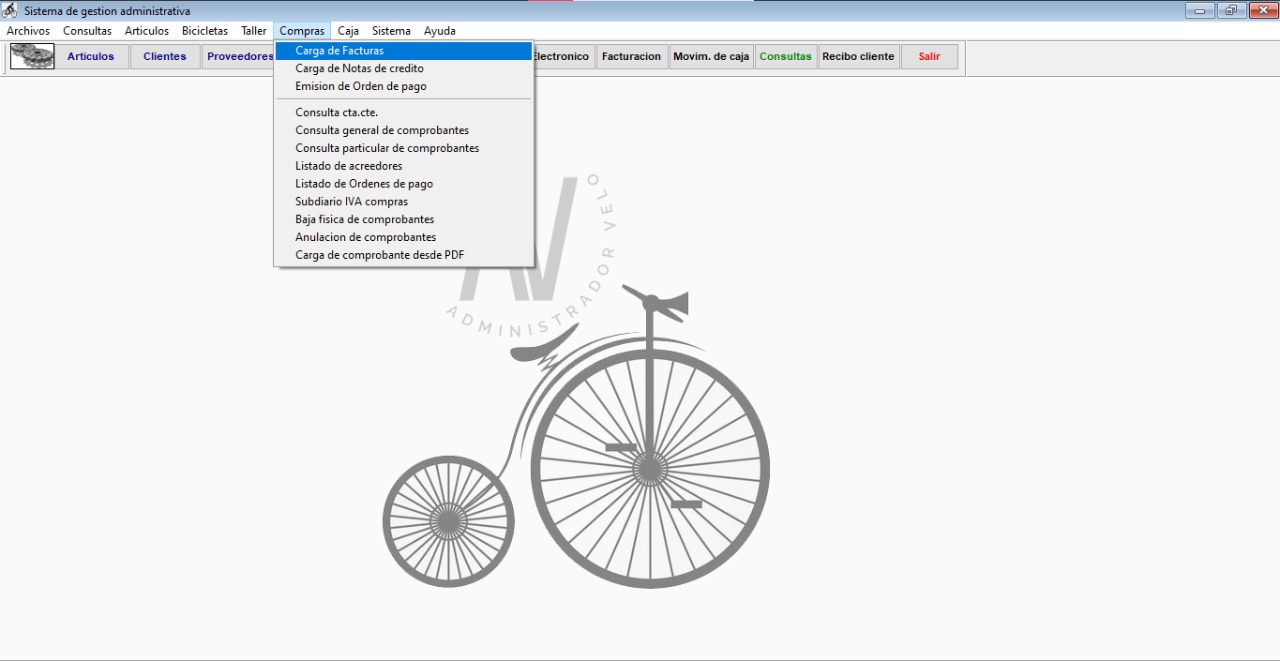Select Anulacion de comprobantes
This screenshot has height=661, width=1280.
404,238
